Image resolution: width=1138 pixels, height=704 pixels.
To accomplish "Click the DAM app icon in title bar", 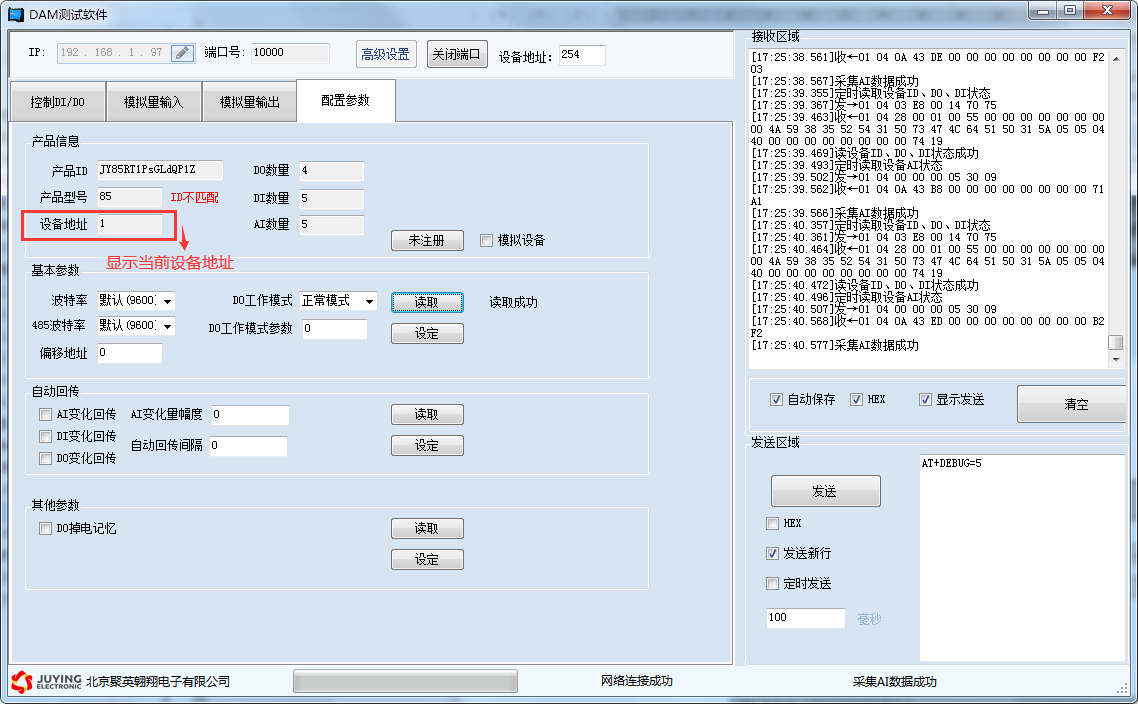I will click(15, 14).
